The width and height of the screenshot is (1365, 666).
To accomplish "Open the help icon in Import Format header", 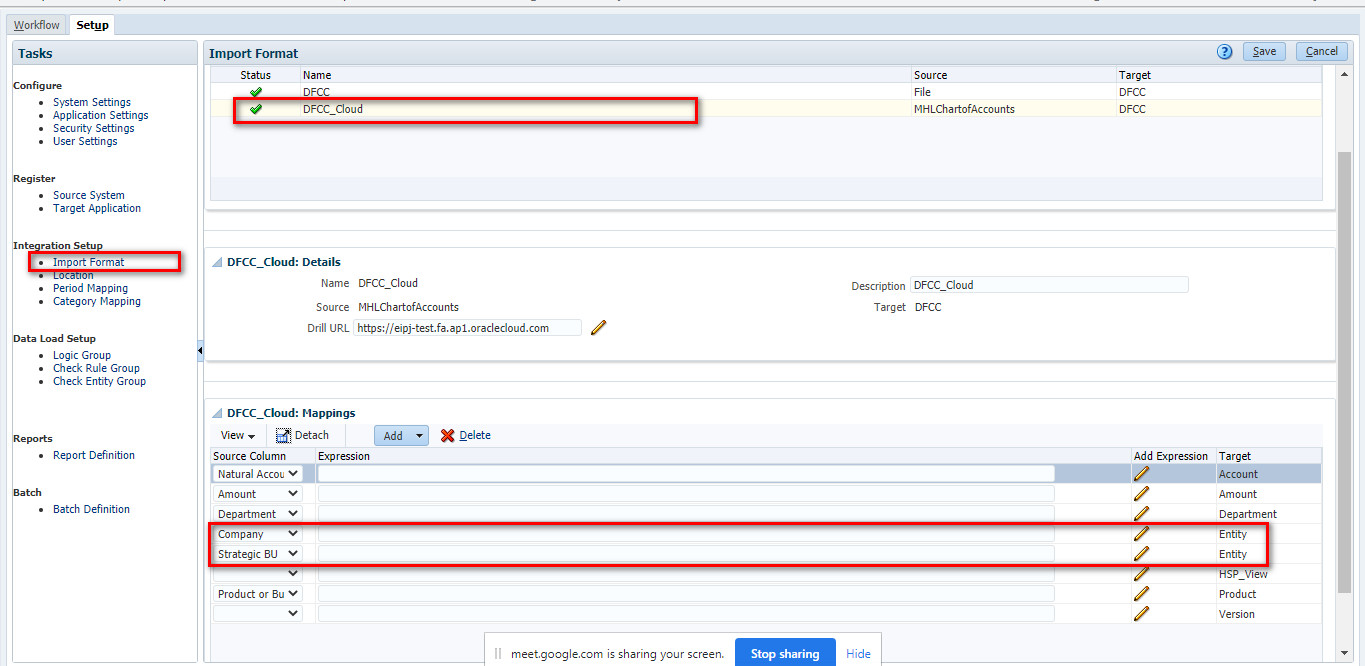I will (1224, 52).
